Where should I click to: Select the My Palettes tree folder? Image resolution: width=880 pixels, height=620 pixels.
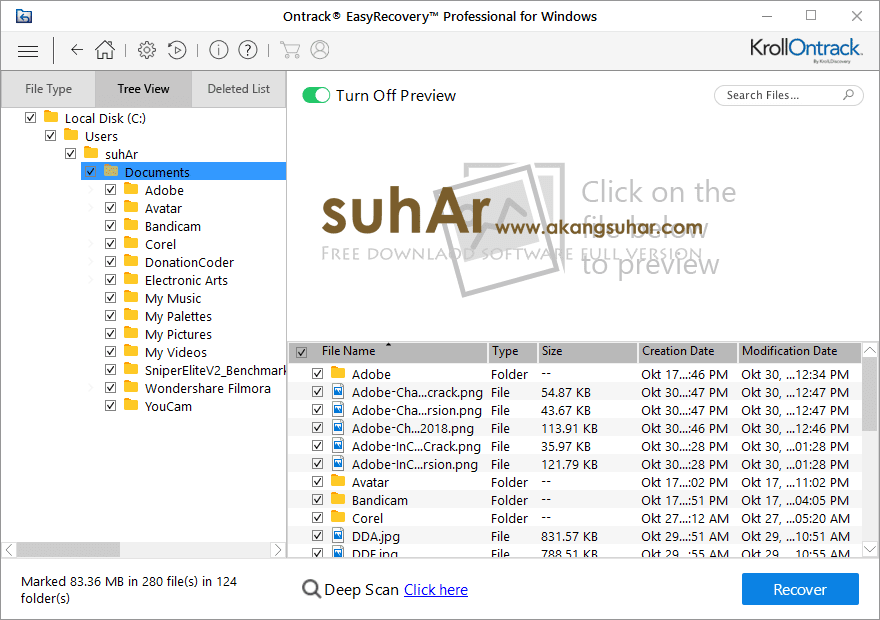(178, 316)
